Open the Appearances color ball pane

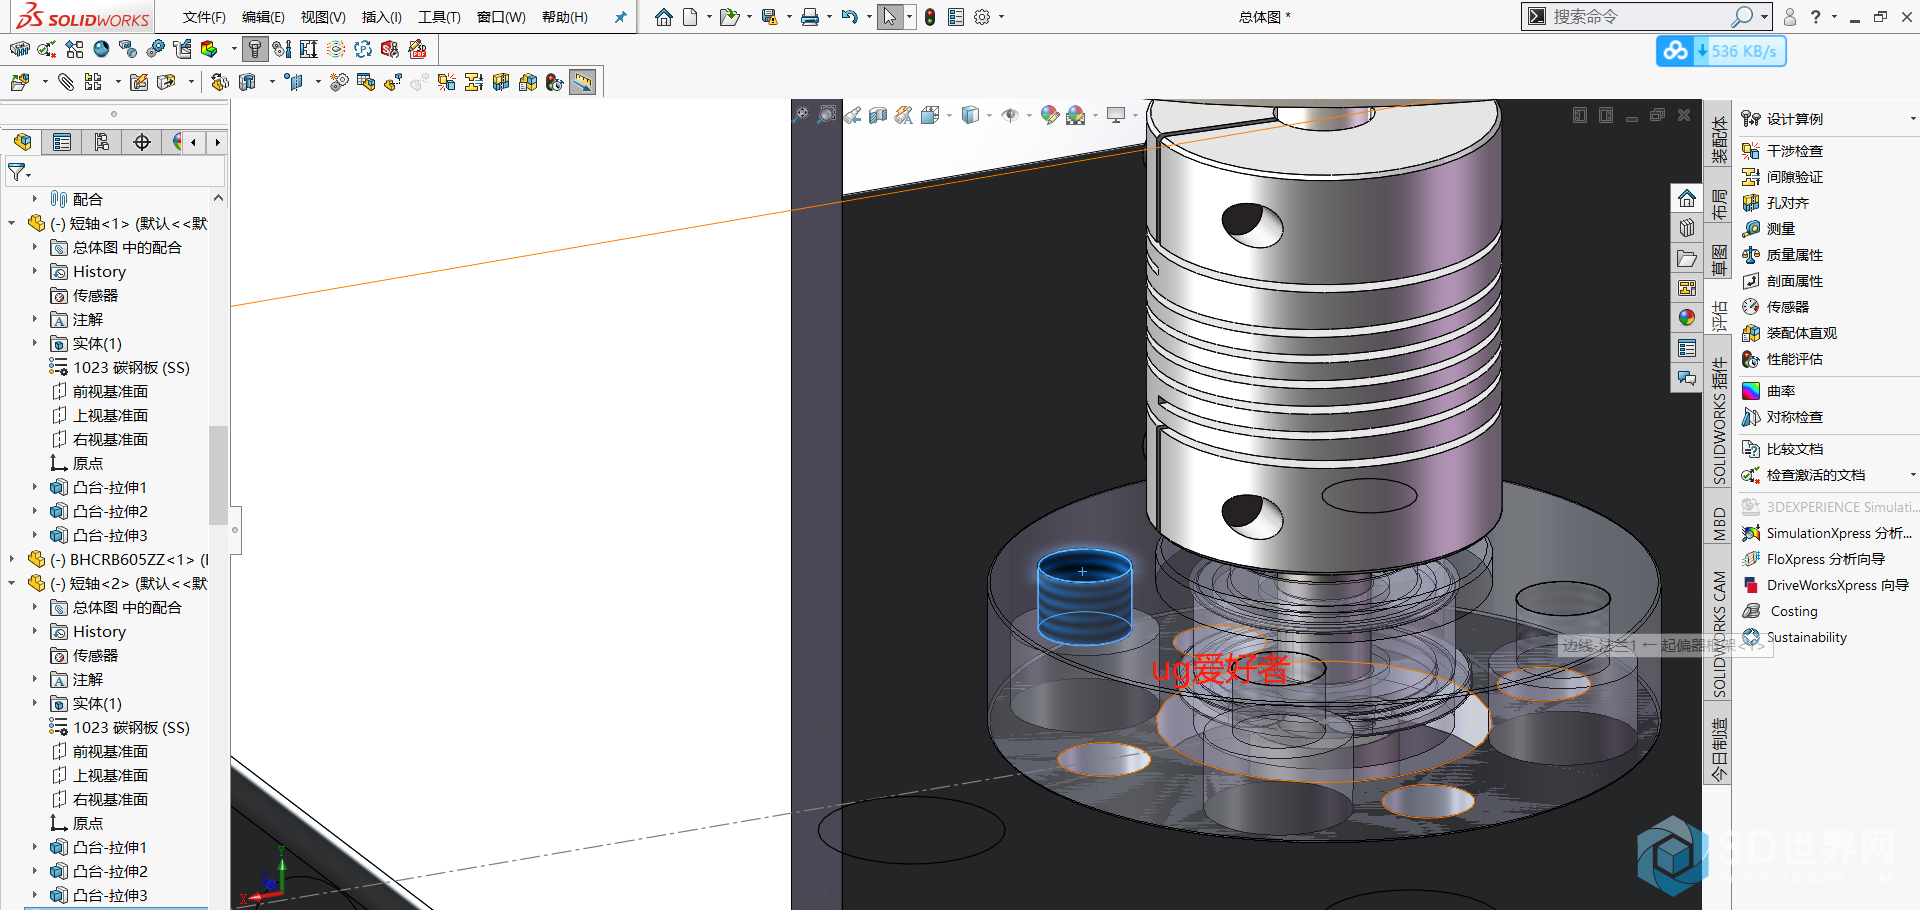[x=1687, y=318]
